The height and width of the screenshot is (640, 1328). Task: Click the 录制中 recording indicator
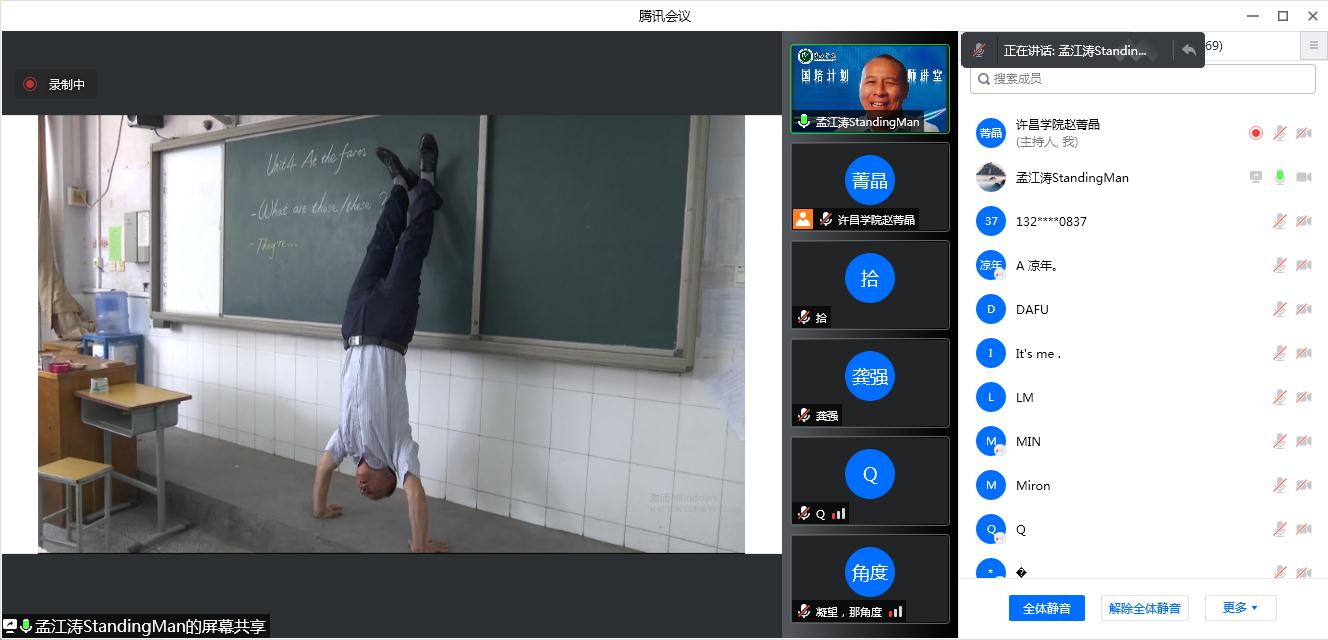coord(56,85)
